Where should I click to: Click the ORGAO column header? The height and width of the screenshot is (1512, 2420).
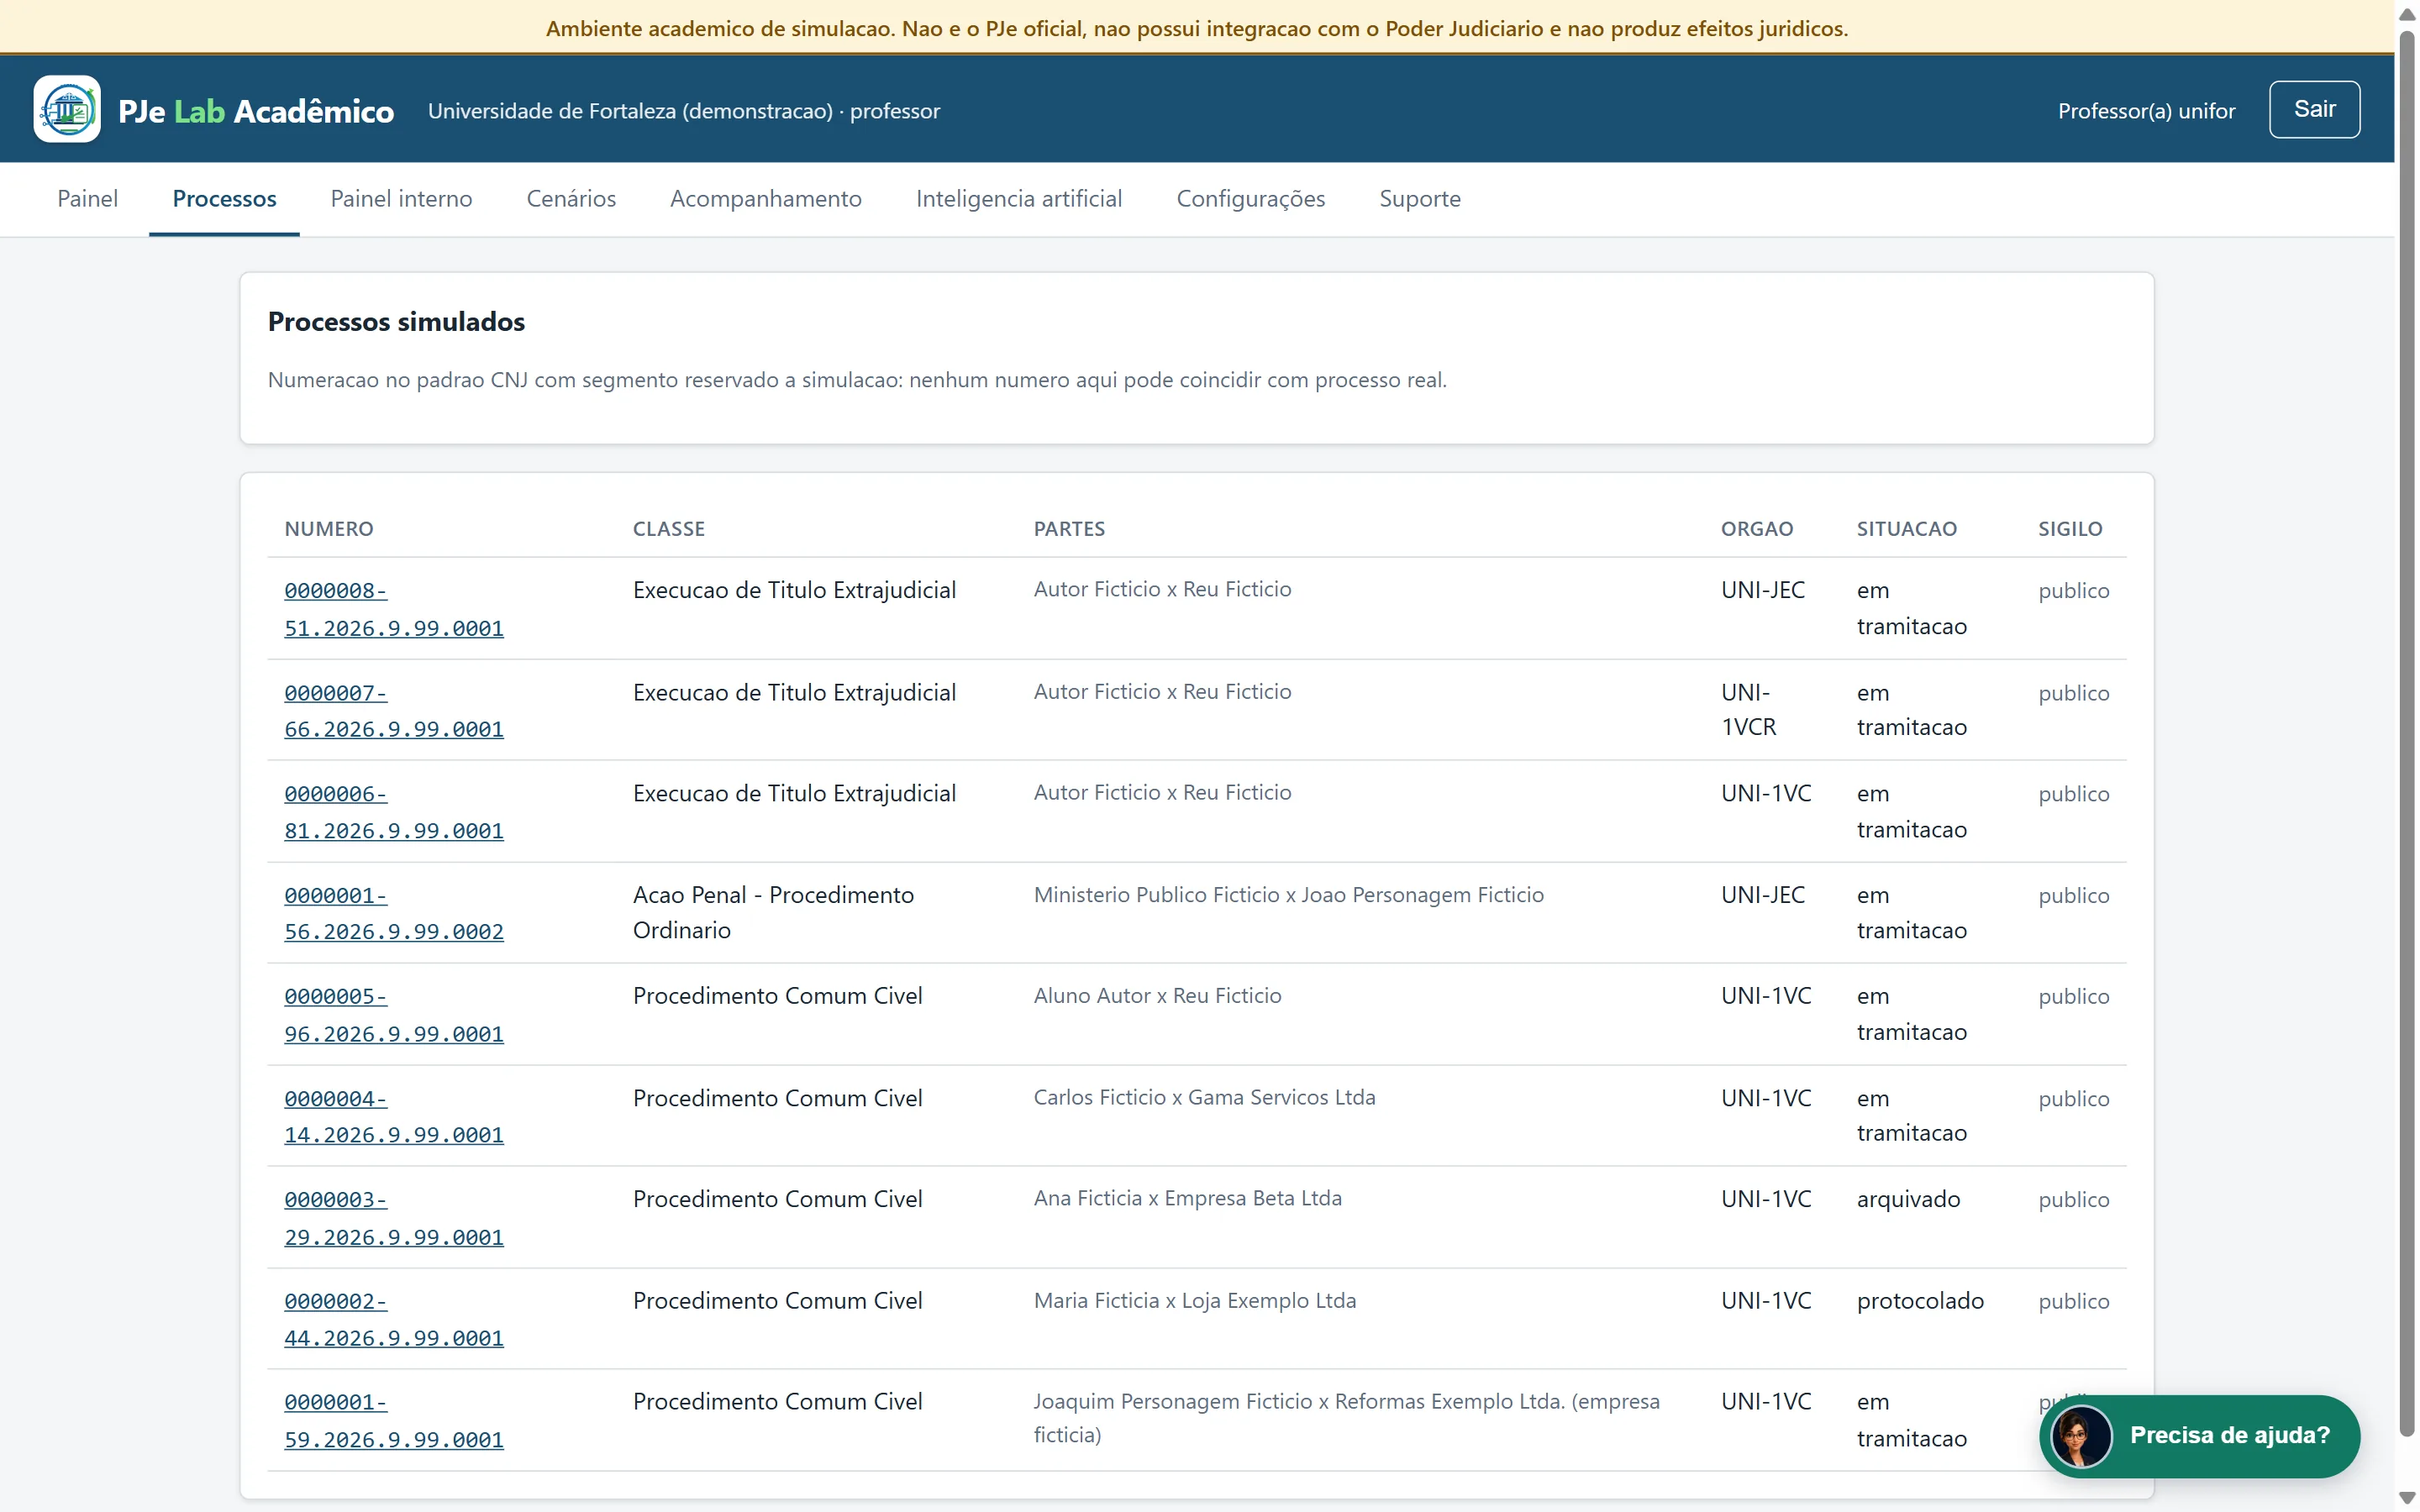[x=1757, y=529]
